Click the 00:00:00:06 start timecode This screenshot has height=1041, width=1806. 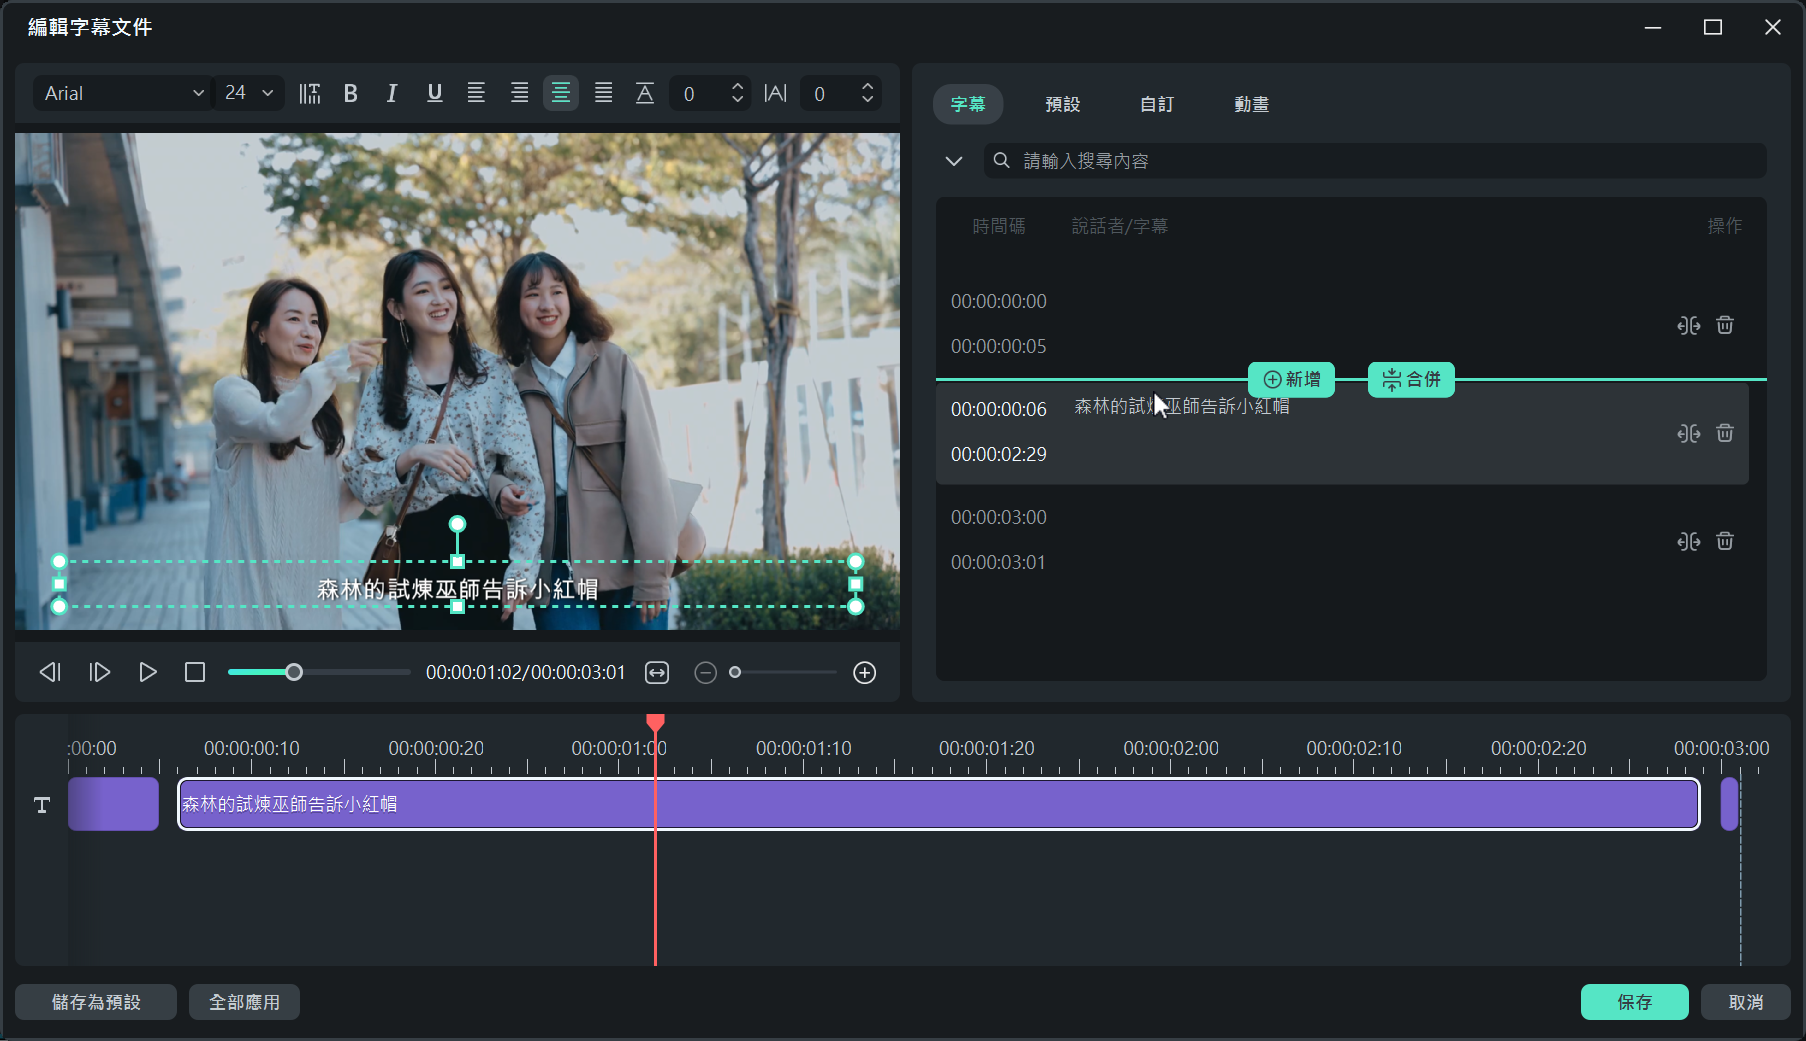999,409
